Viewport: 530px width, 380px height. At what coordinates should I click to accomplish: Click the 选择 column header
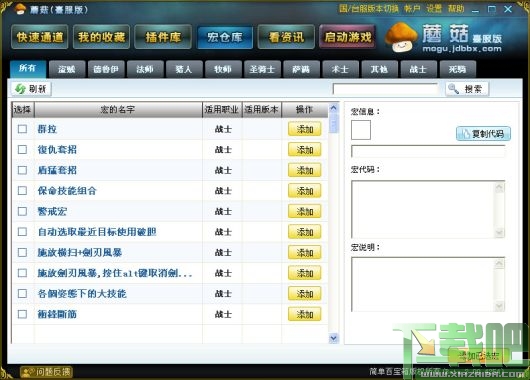[x=23, y=110]
